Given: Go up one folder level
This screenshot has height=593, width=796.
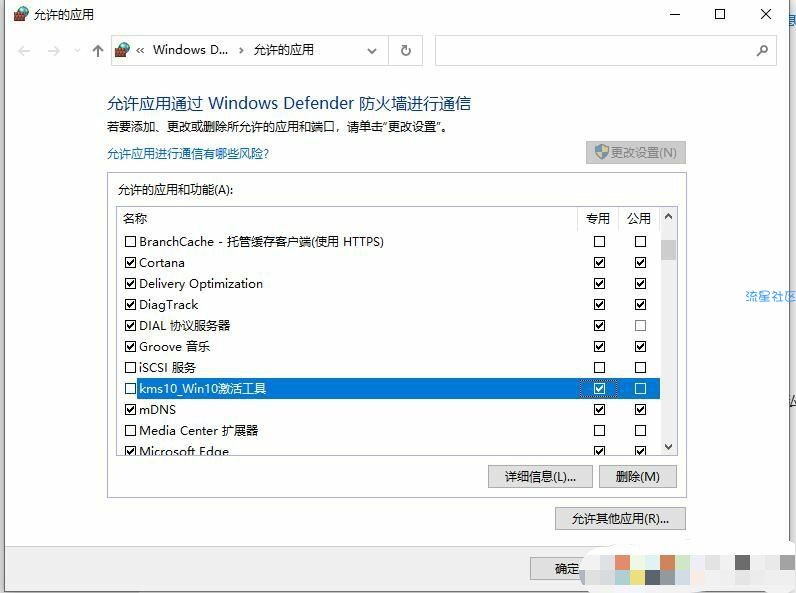Looking at the screenshot, I should click(x=98, y=51).
